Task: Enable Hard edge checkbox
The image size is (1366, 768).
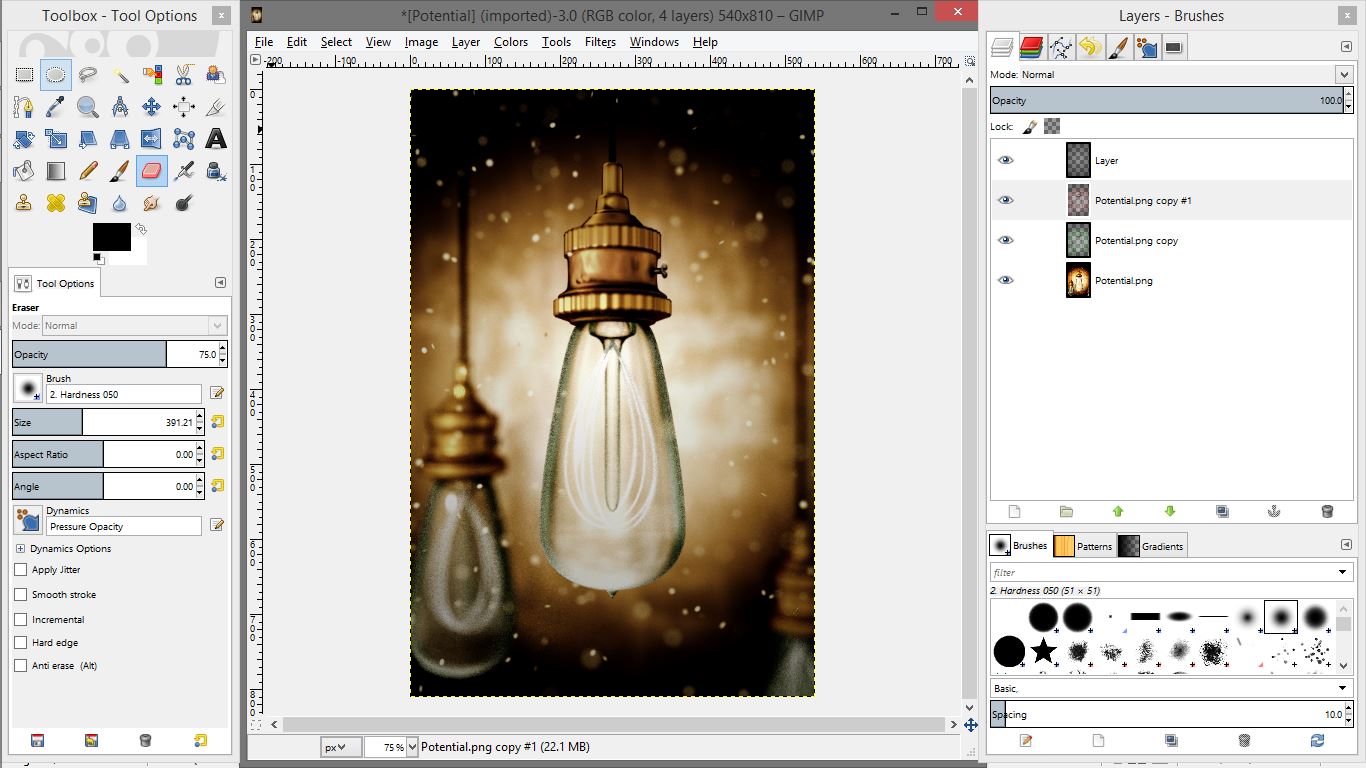Action: point(21,643)
